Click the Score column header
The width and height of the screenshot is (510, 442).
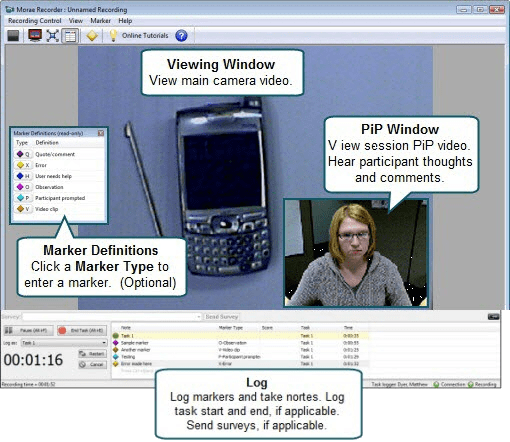click(267, 328)
